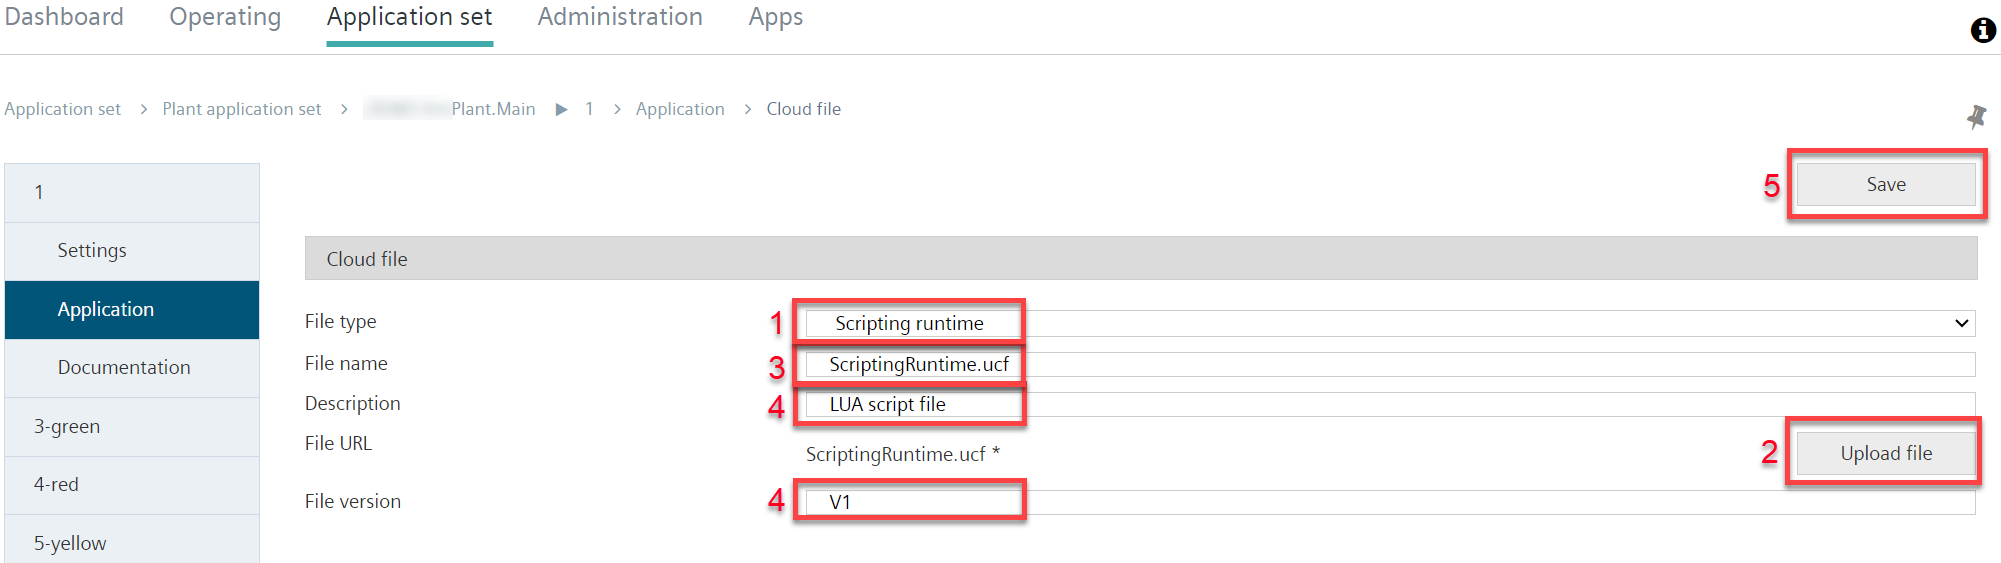
Task: Select the 3-green sidebar item
Action: tap(132, 427)
